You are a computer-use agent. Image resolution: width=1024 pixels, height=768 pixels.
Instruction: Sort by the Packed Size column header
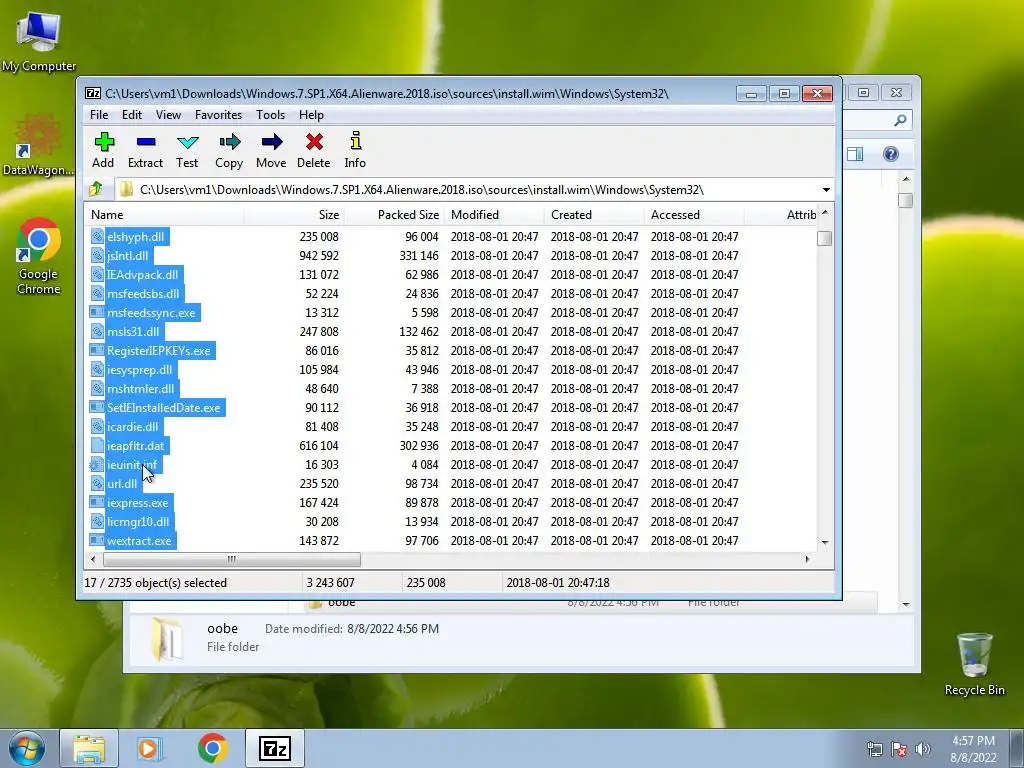[x=394, y=215]
